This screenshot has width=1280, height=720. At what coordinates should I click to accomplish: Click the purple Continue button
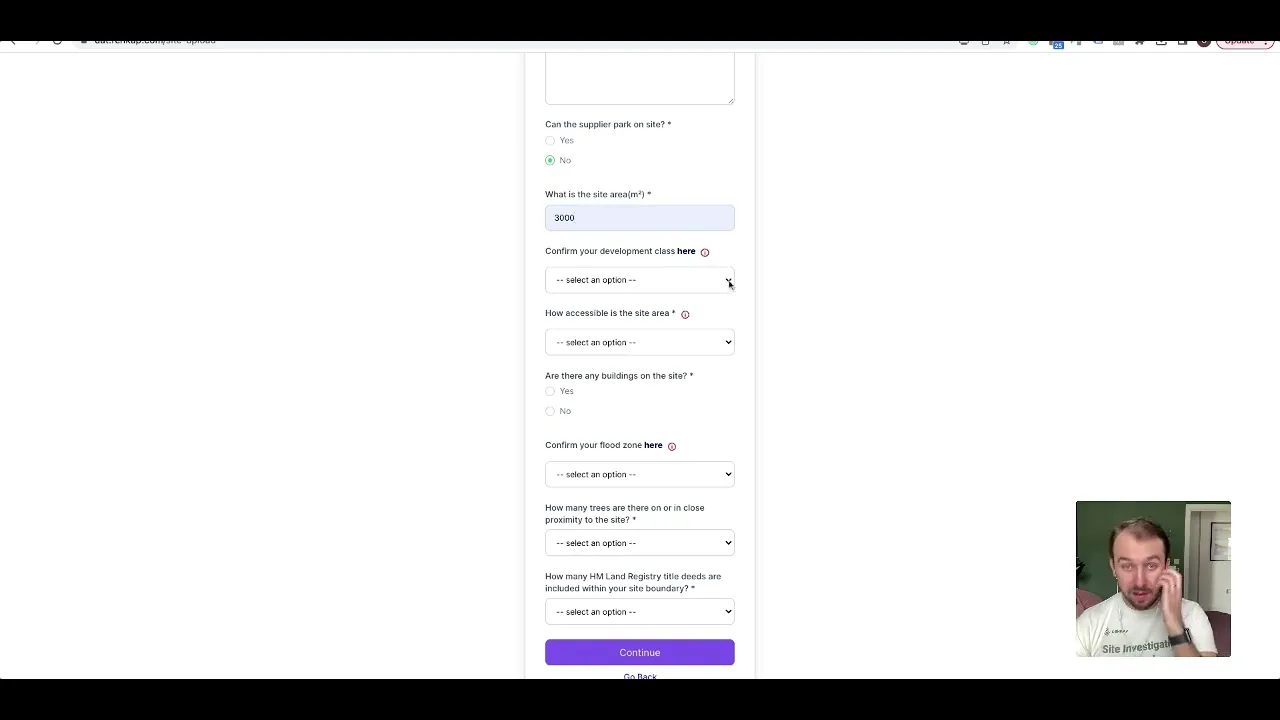tap(640, 653)
